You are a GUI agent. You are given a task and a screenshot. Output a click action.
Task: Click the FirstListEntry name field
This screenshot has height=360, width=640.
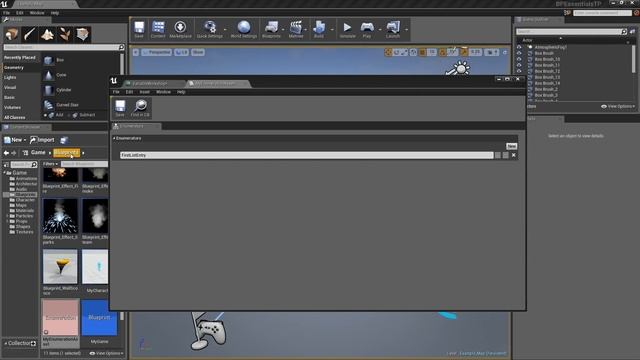(307, 155)
